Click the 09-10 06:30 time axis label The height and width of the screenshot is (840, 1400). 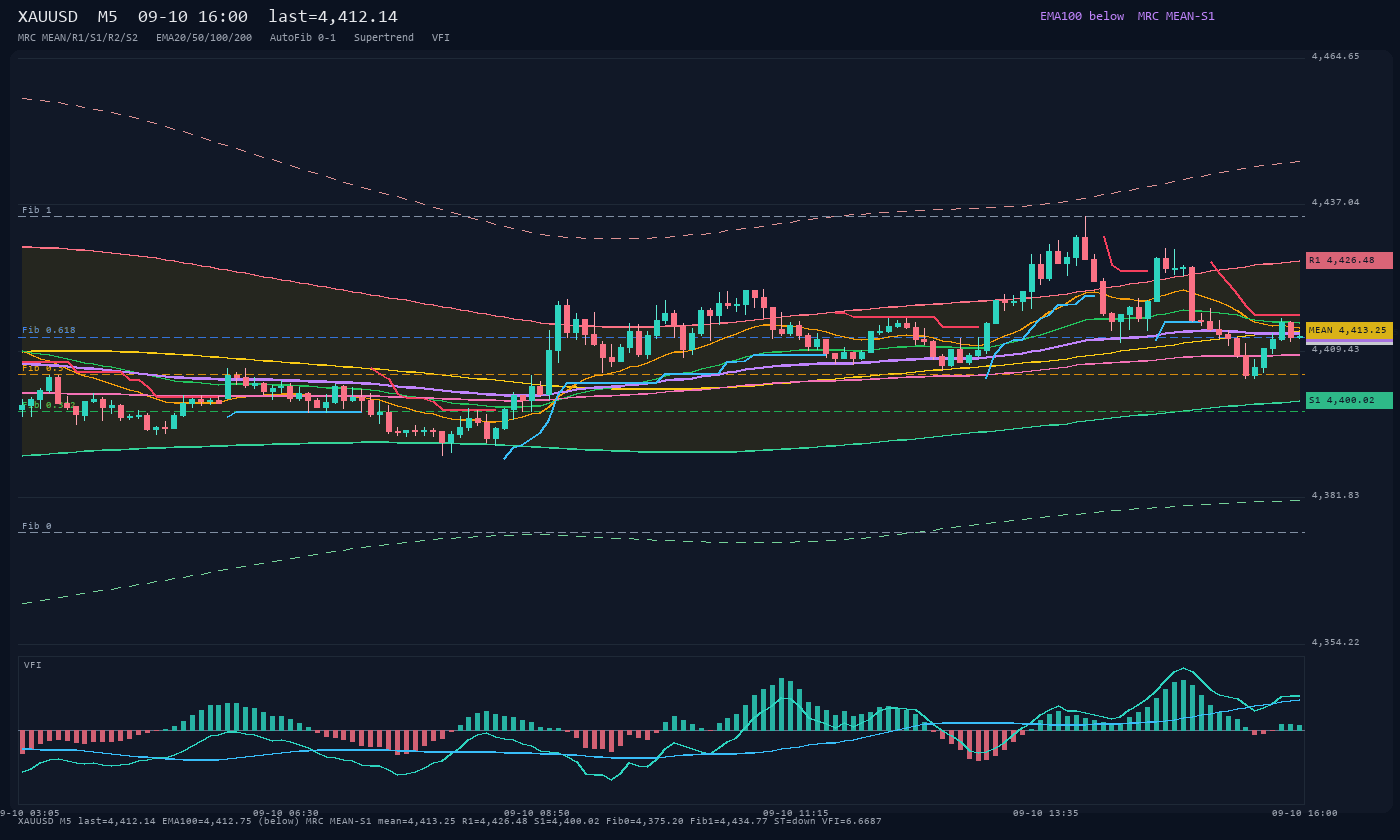(286, 813)
